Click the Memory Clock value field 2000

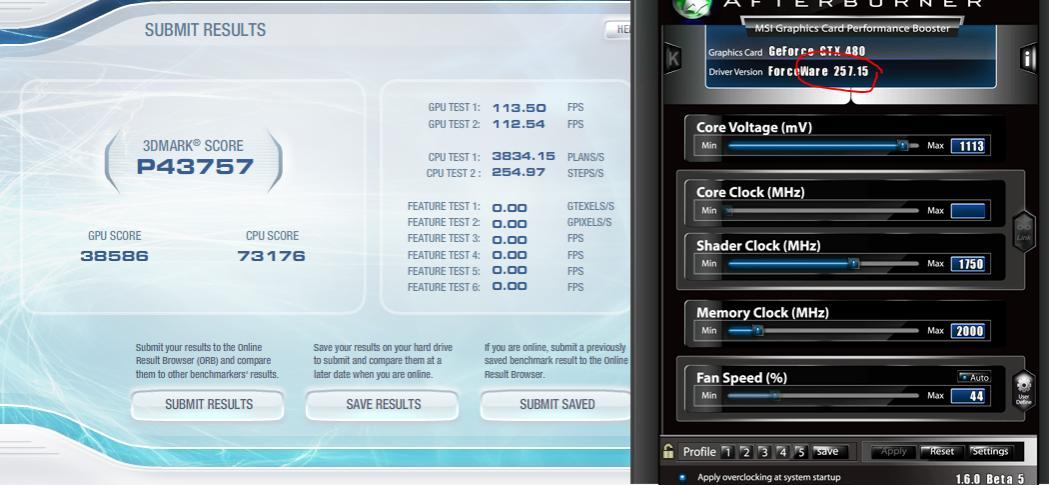(x=968, y=330)
